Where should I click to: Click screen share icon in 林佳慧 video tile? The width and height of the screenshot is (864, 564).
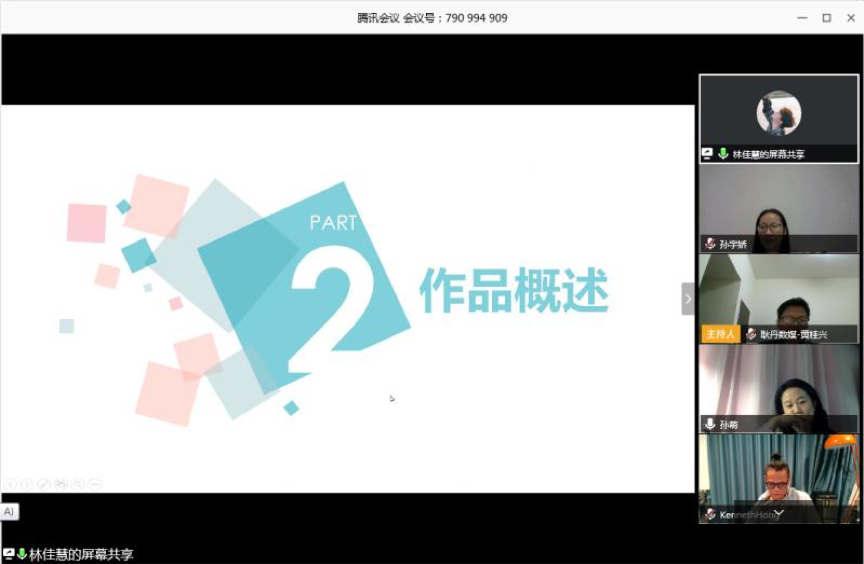point(708,154)
